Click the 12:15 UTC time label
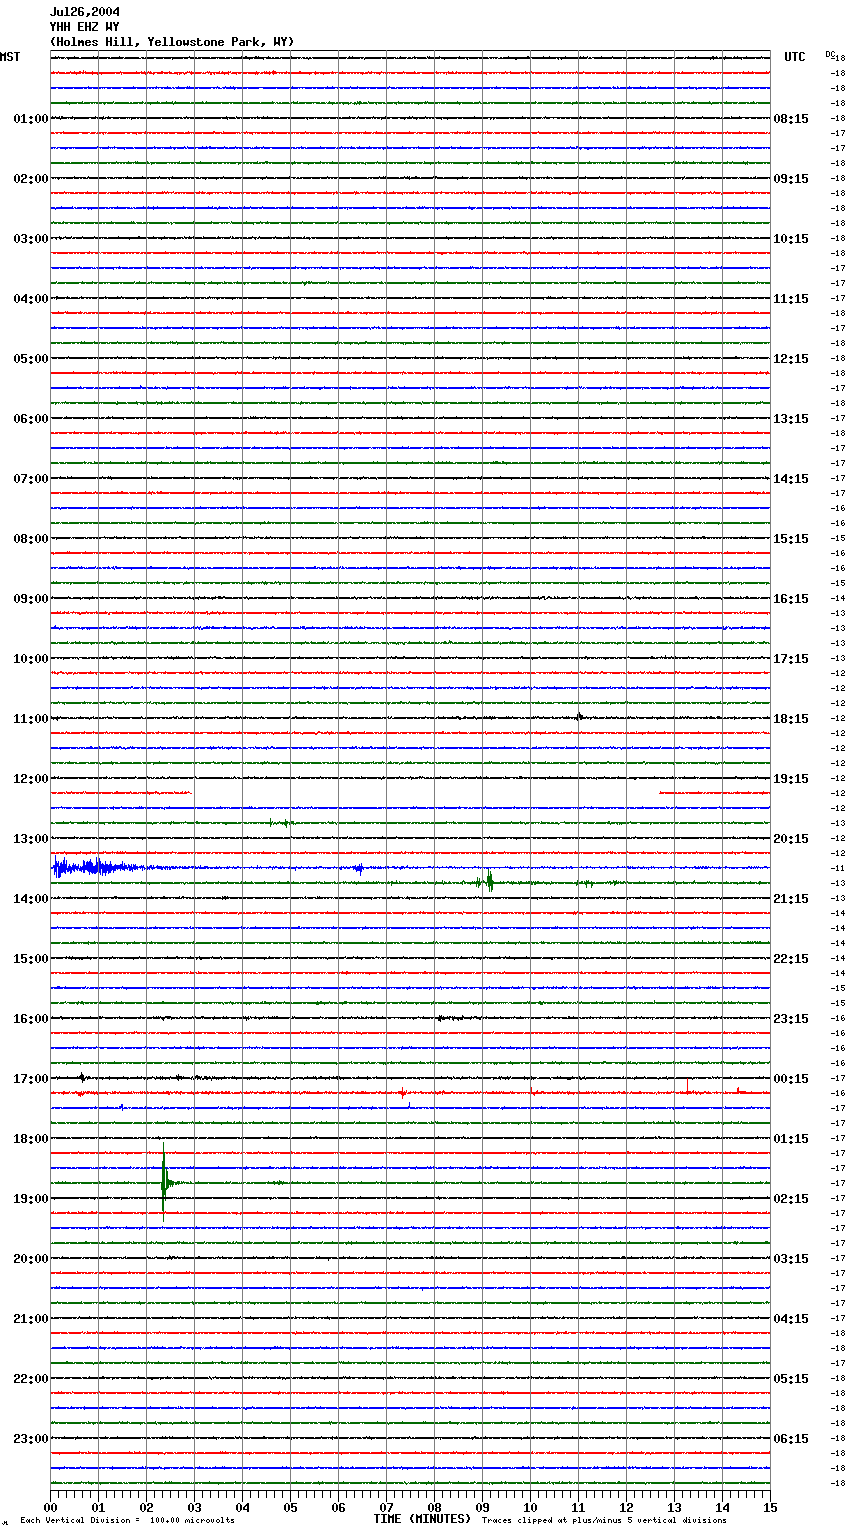The image size is (850, 1534). [x=791, y=359]
